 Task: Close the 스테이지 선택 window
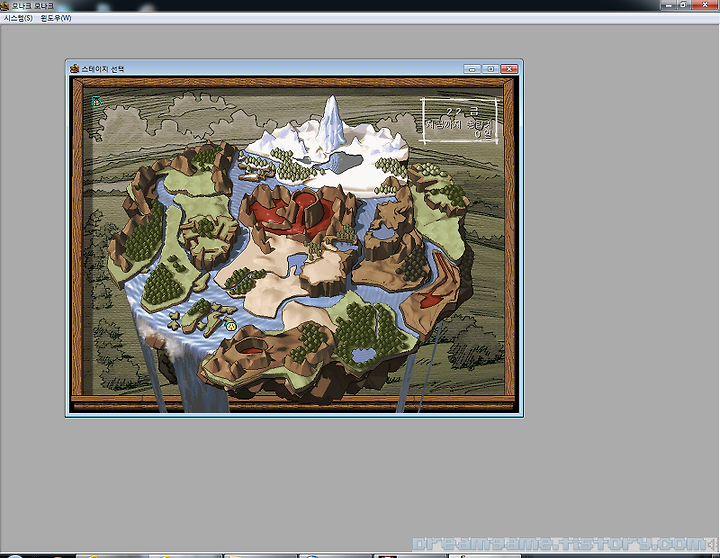tap(509, 69)
